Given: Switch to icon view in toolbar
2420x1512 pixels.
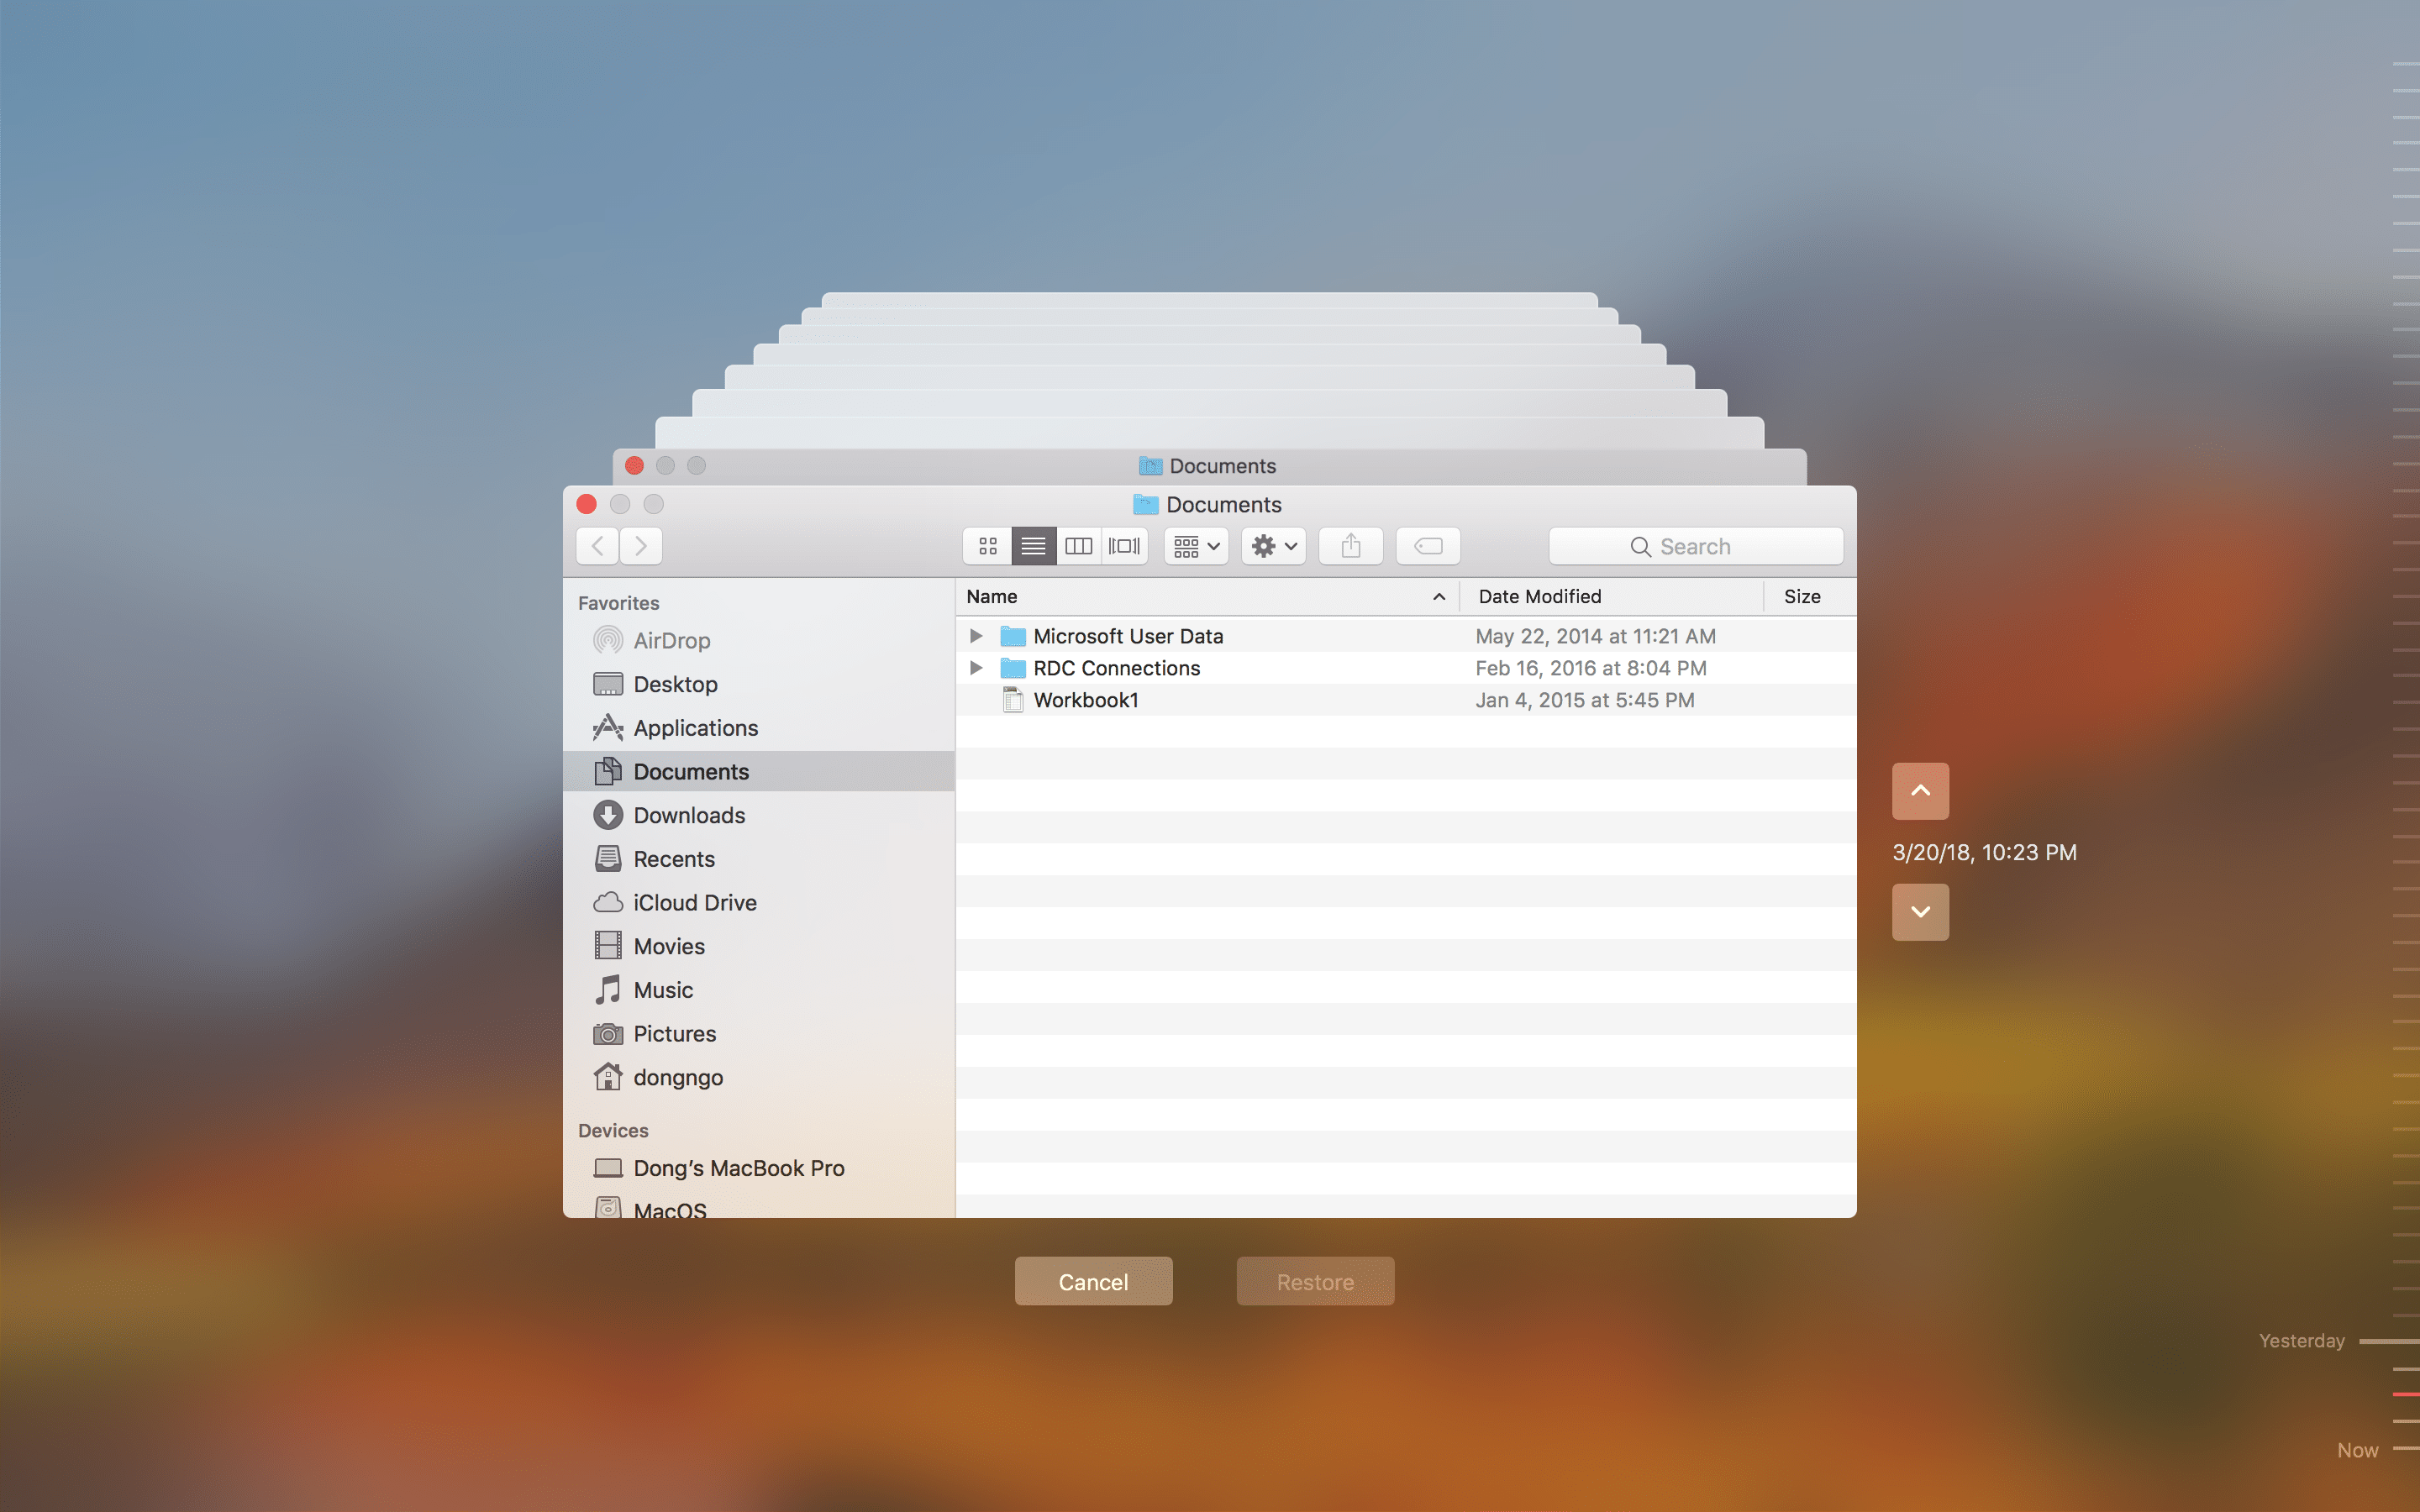Looking at the screenshot, I should point(988,546).
